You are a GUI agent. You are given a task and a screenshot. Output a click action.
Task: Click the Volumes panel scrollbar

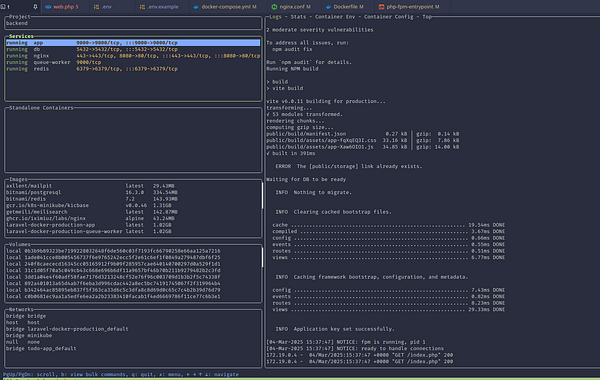coord(262,257)
